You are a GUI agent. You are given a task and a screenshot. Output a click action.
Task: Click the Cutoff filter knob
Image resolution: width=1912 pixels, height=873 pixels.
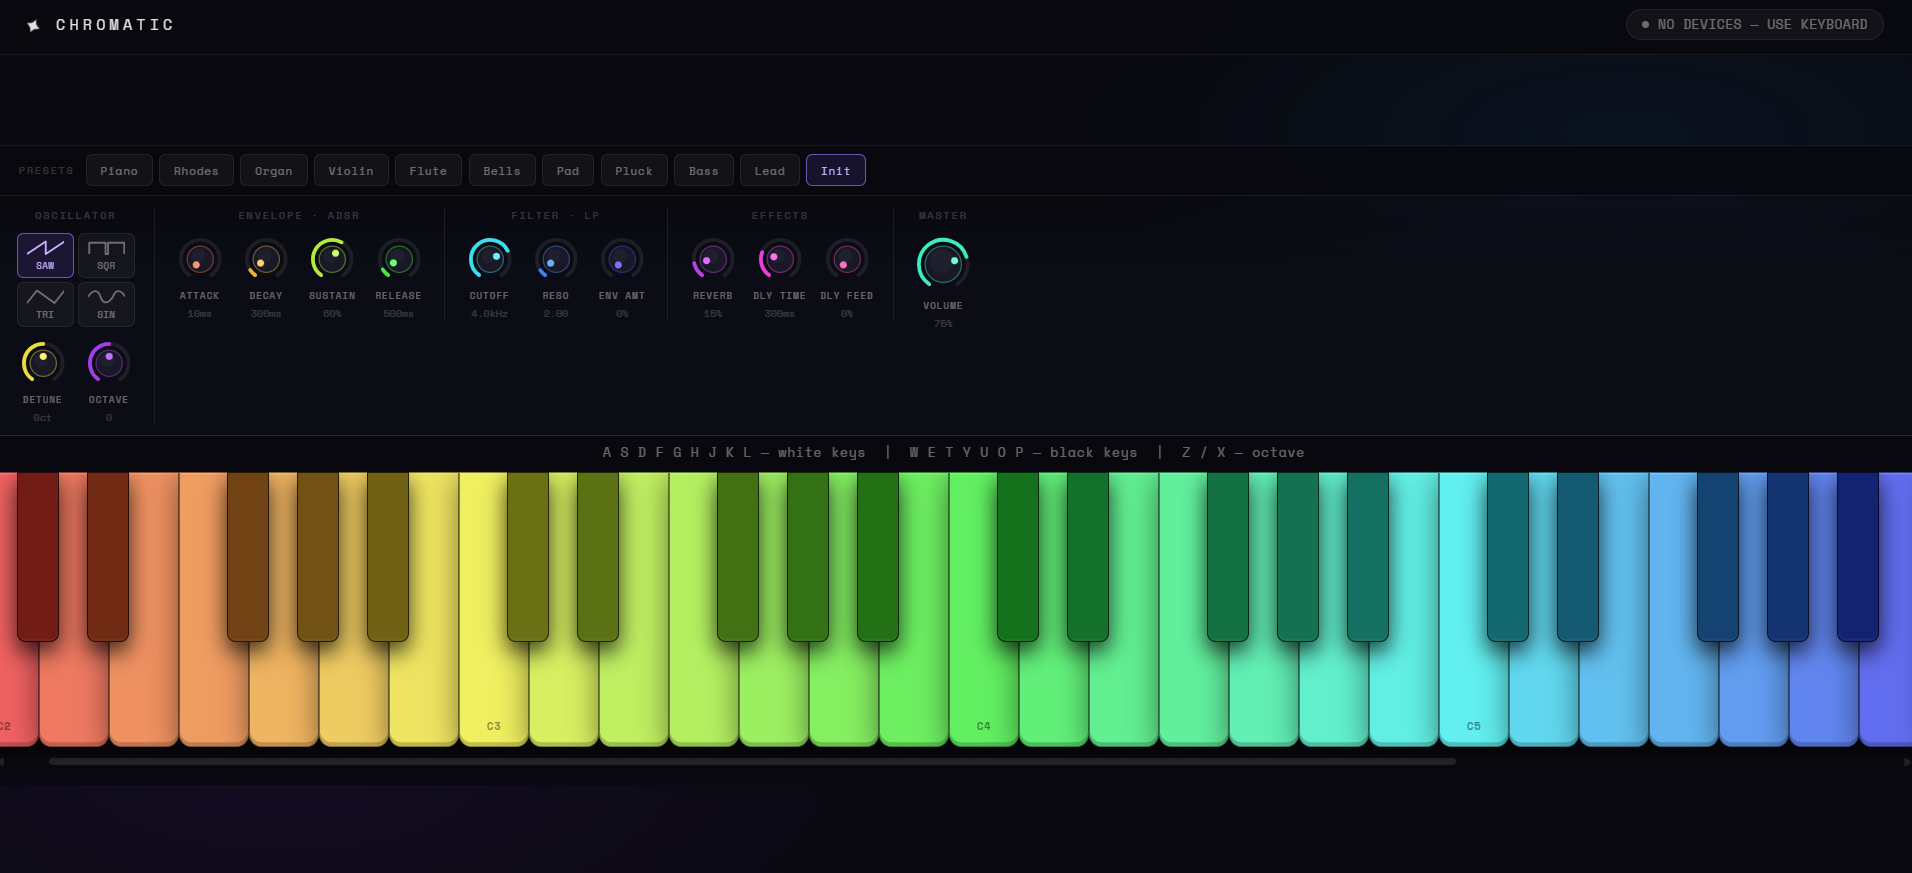[x=490, y=260]
